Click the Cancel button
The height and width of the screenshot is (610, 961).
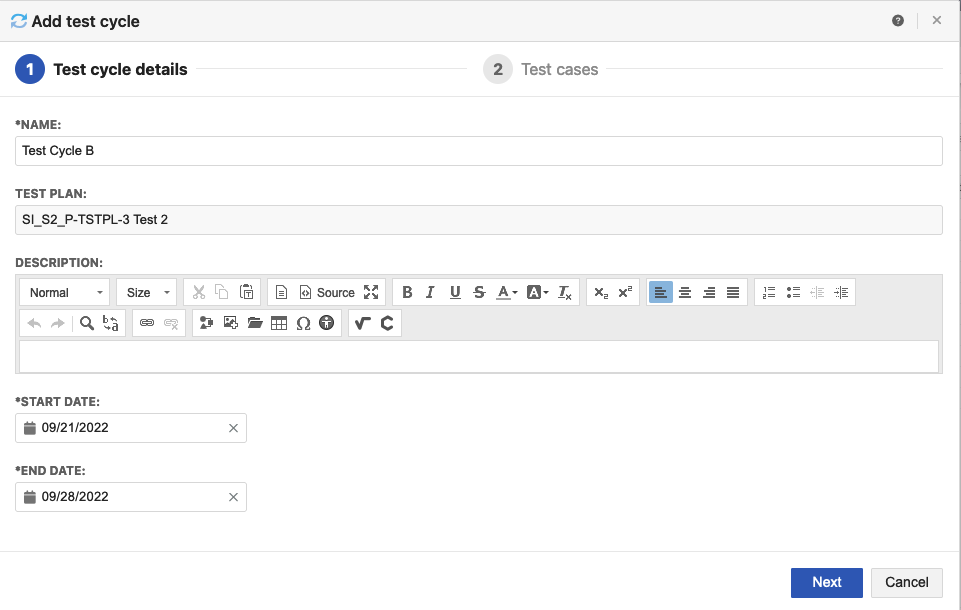tap(906, 582)
